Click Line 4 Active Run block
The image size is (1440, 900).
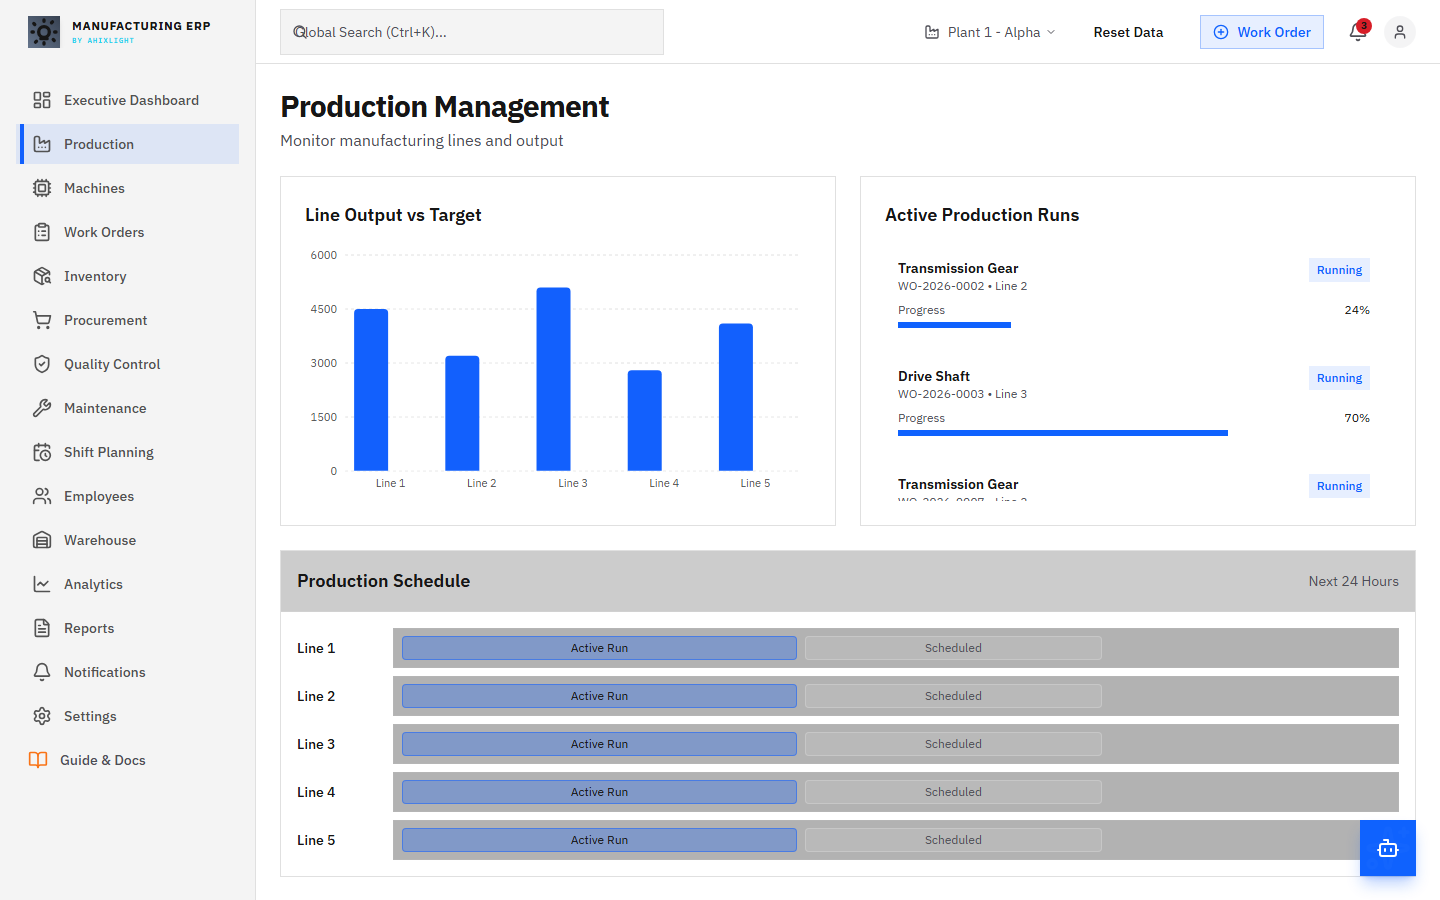point(599,792)
